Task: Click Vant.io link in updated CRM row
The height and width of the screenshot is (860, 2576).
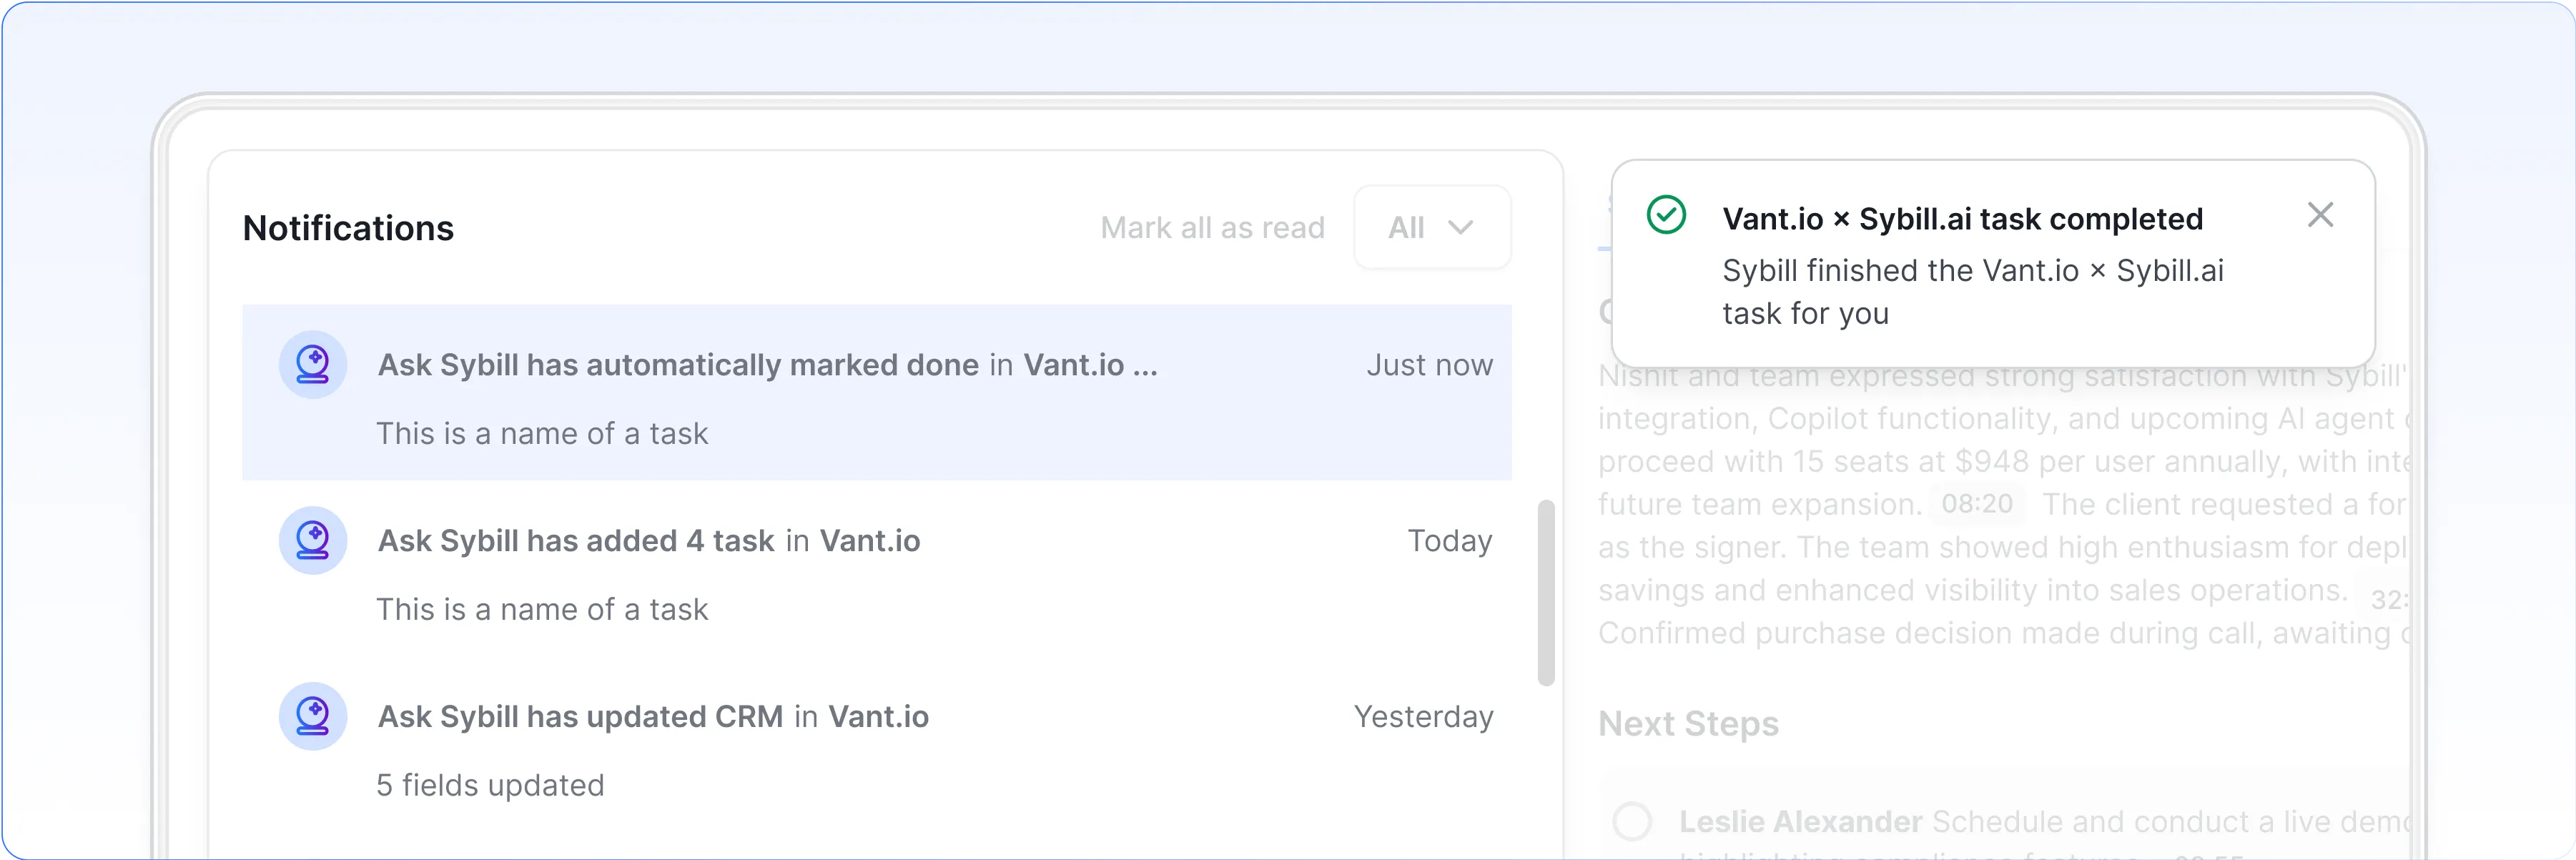Action: point(879,717)
